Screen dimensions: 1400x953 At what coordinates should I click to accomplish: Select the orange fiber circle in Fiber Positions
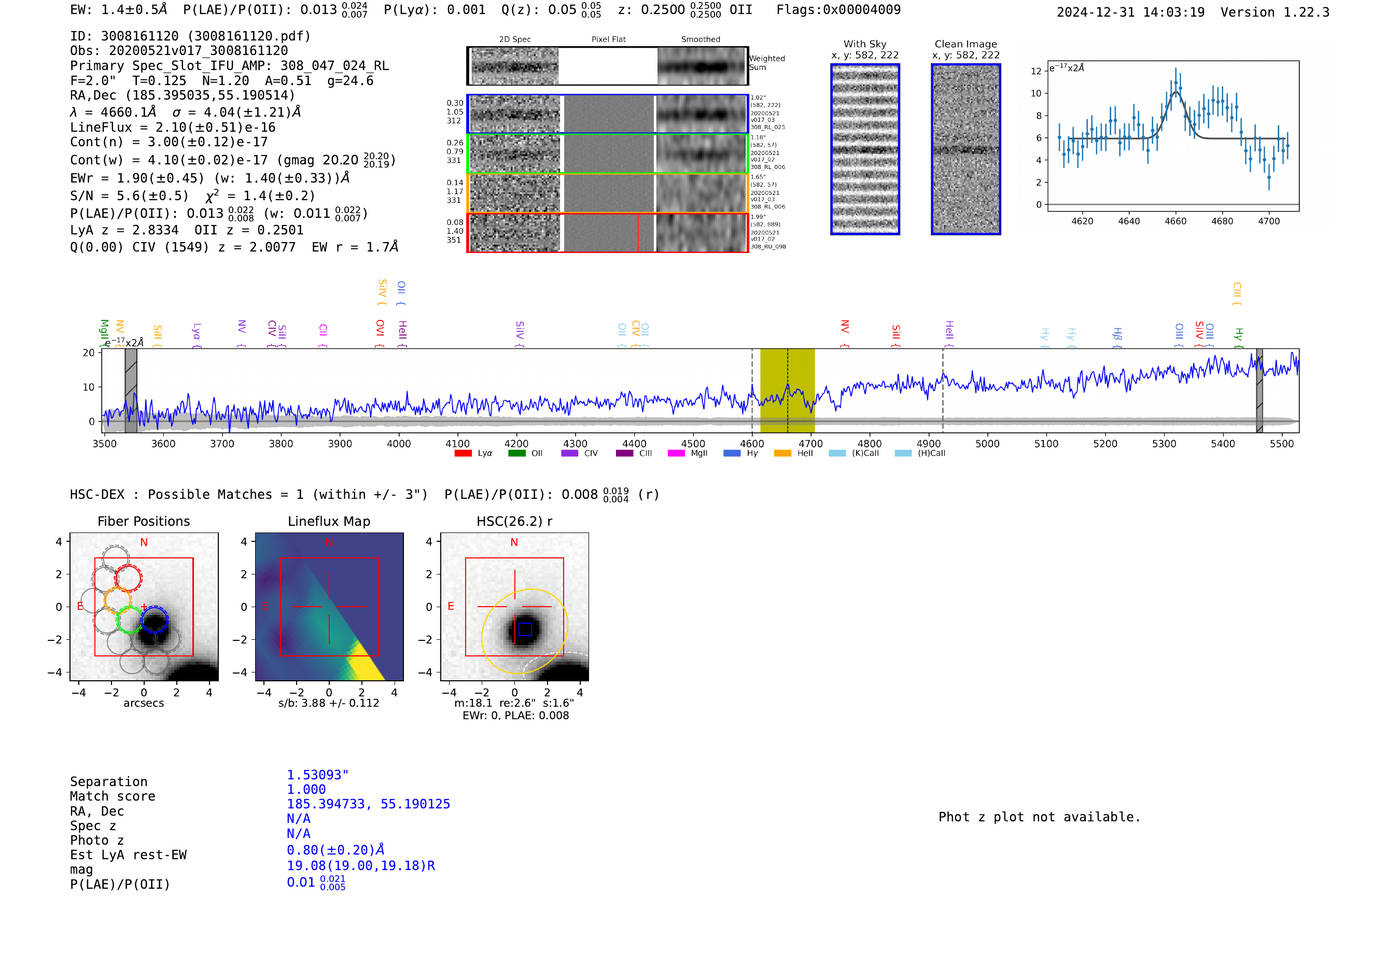[x=117, y=601]
